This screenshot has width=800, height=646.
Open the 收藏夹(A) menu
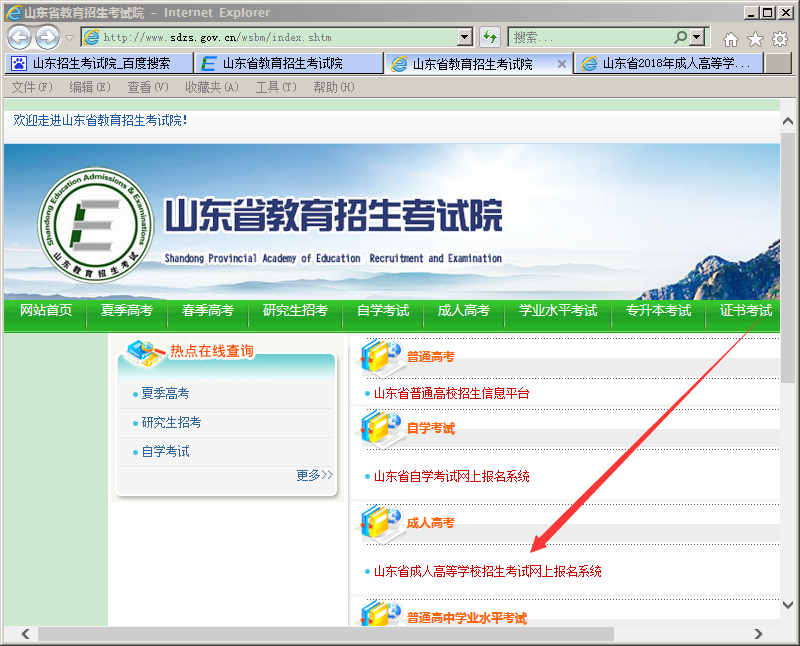coord(212,87)
